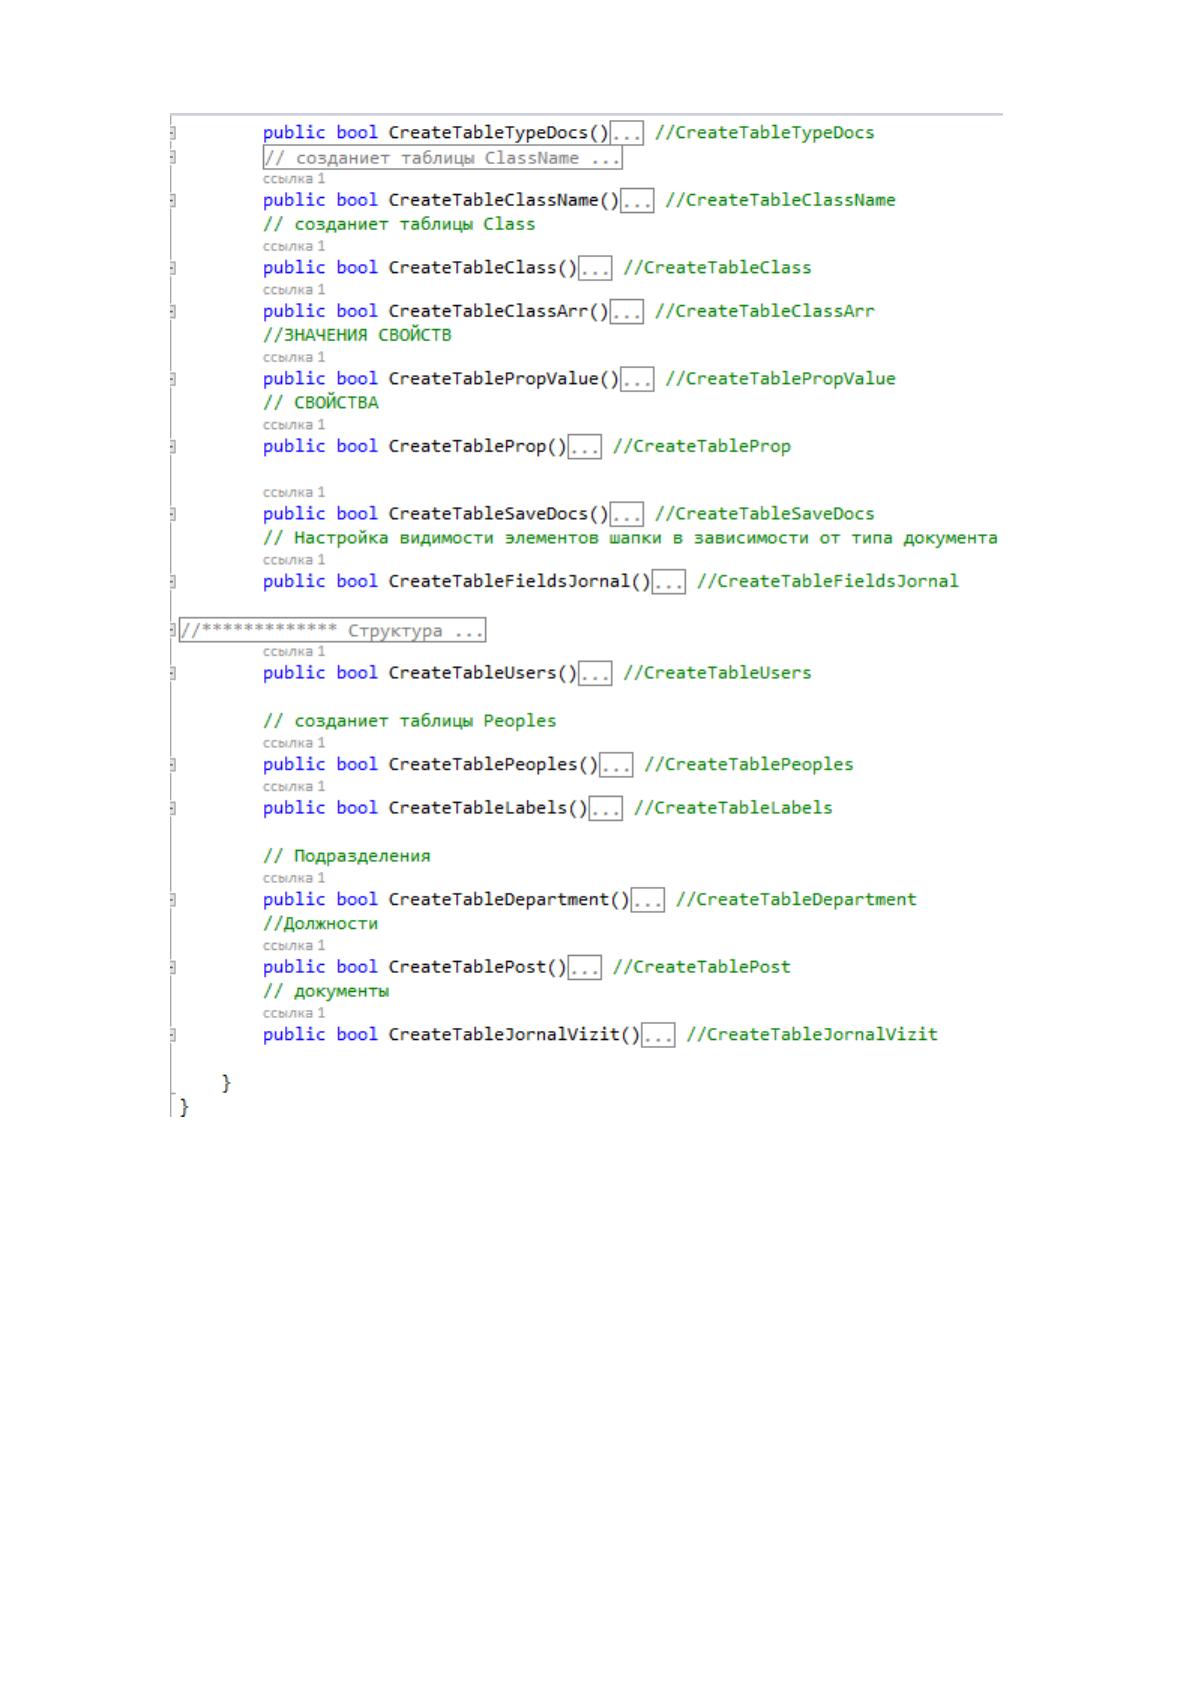Image resolution: width=1191 pixels, height=1684 pixels.
Task: Expand collapsed body of CreateTableFieldsJornal method
Action: point(669,581)
